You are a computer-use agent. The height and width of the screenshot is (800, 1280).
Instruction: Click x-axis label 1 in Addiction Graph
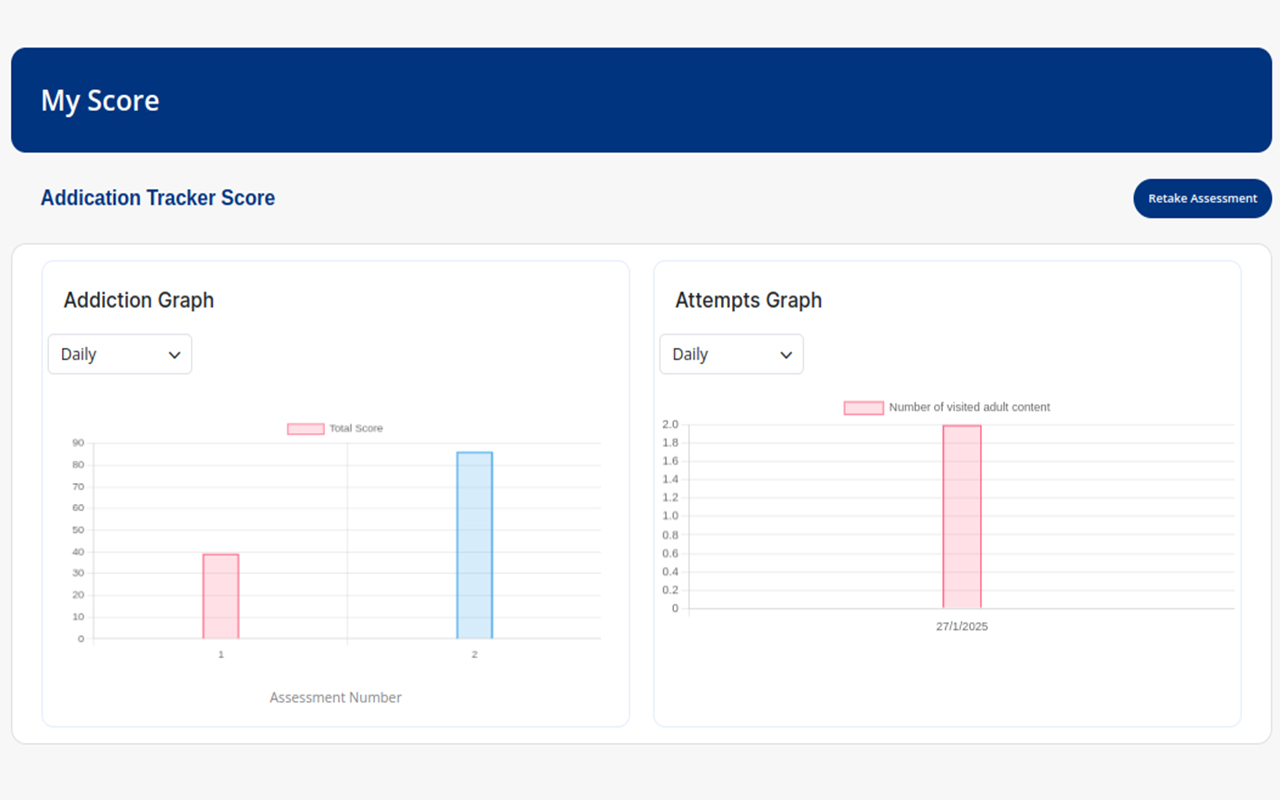point(221,655)
